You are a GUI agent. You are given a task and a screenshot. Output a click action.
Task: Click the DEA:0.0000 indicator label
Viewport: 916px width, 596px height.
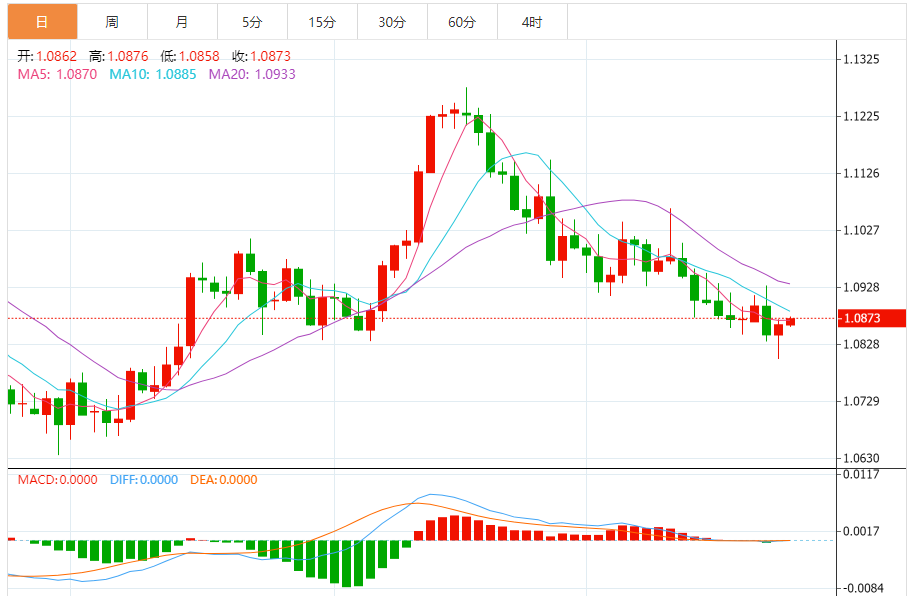(x=224, y=480)
